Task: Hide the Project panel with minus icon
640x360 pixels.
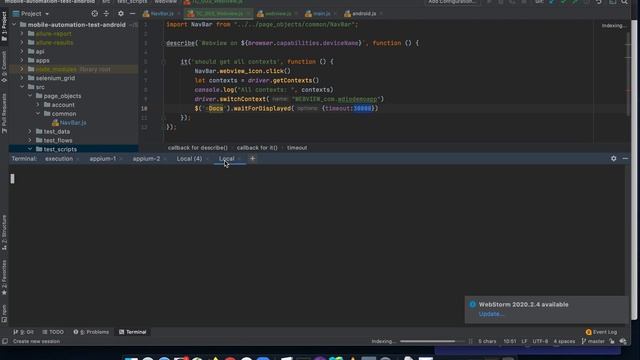Action: pos(132,13)
